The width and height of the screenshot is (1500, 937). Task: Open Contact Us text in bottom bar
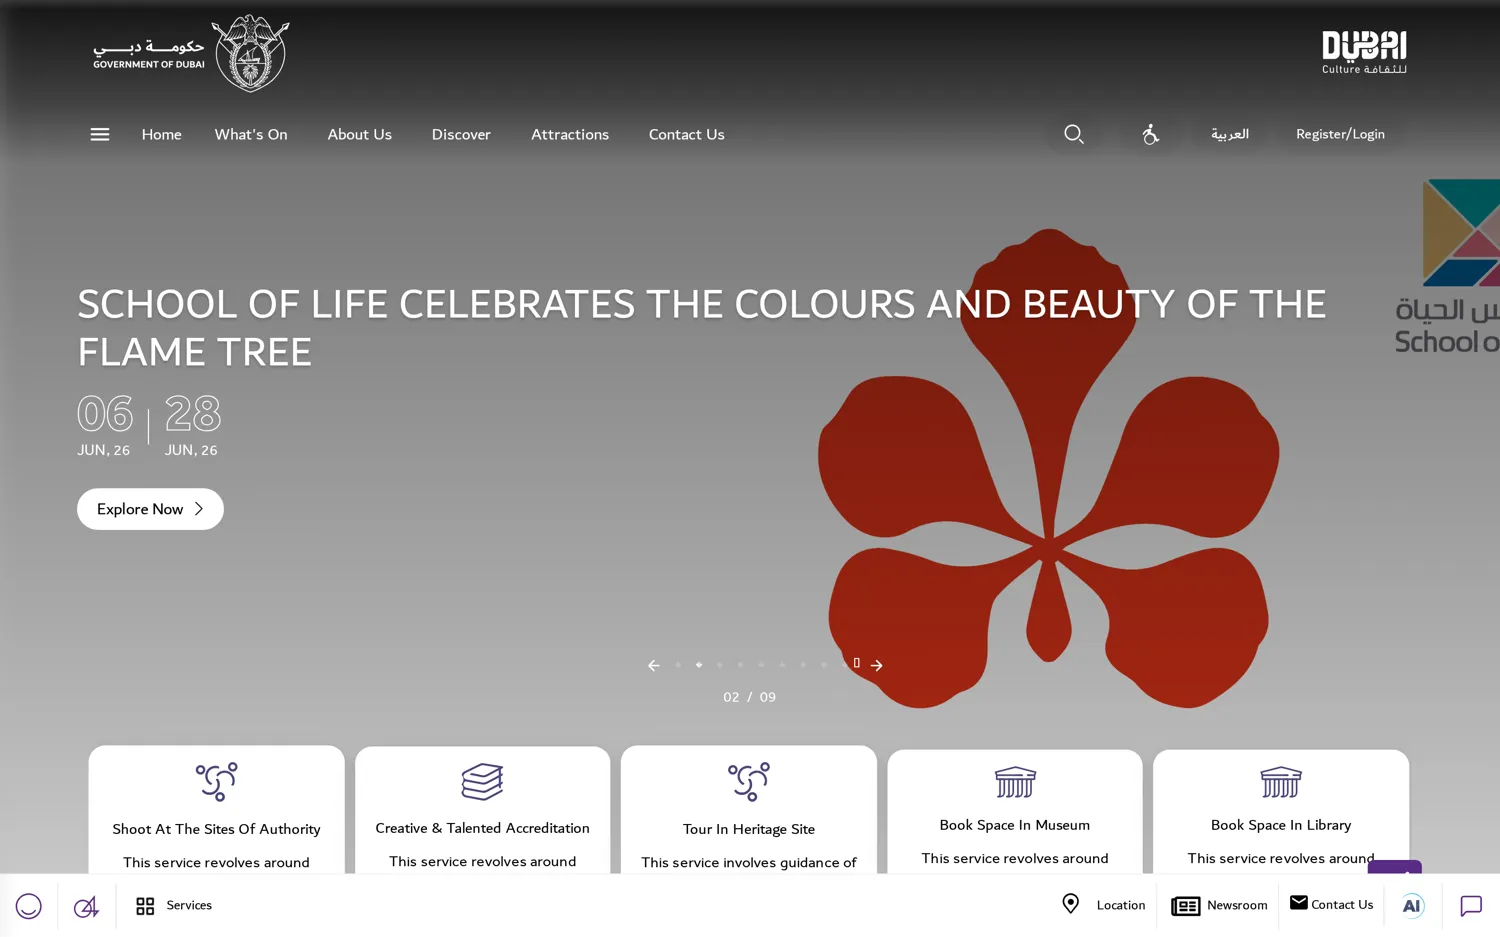[x=1342, y=905]
